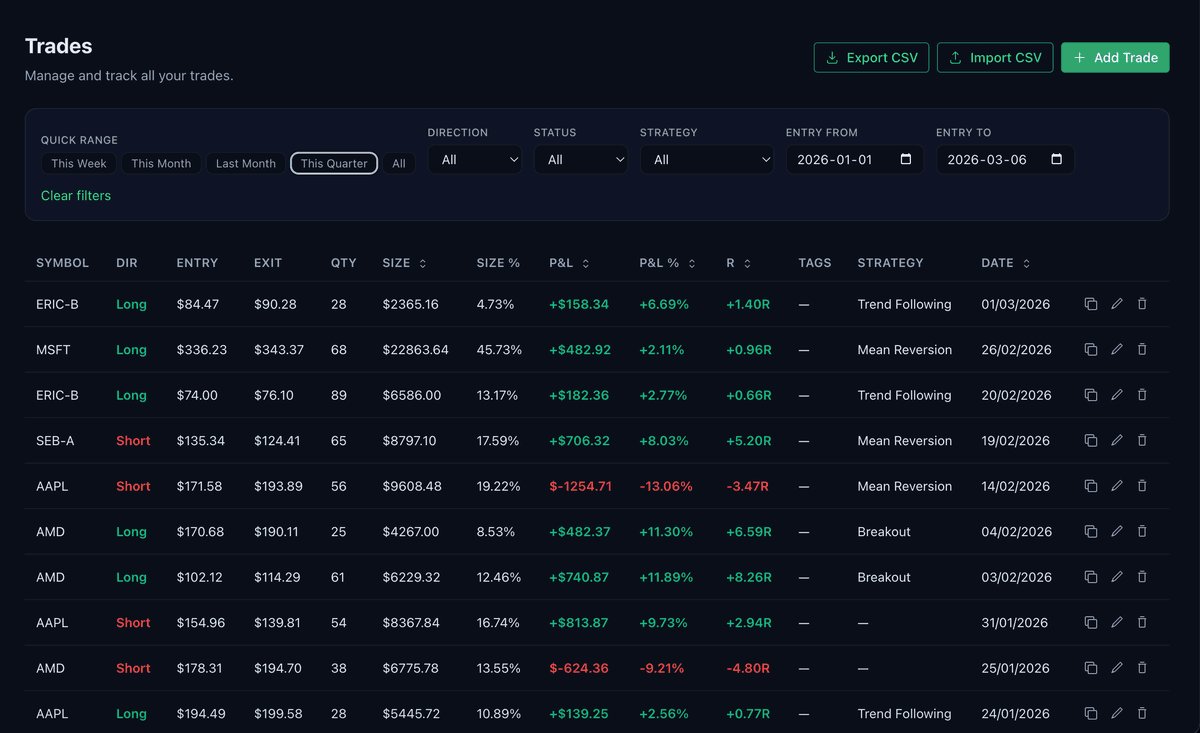Delete the SEB-A short trade
The width and height of the screenshot is (1200, 733).
1141,440
